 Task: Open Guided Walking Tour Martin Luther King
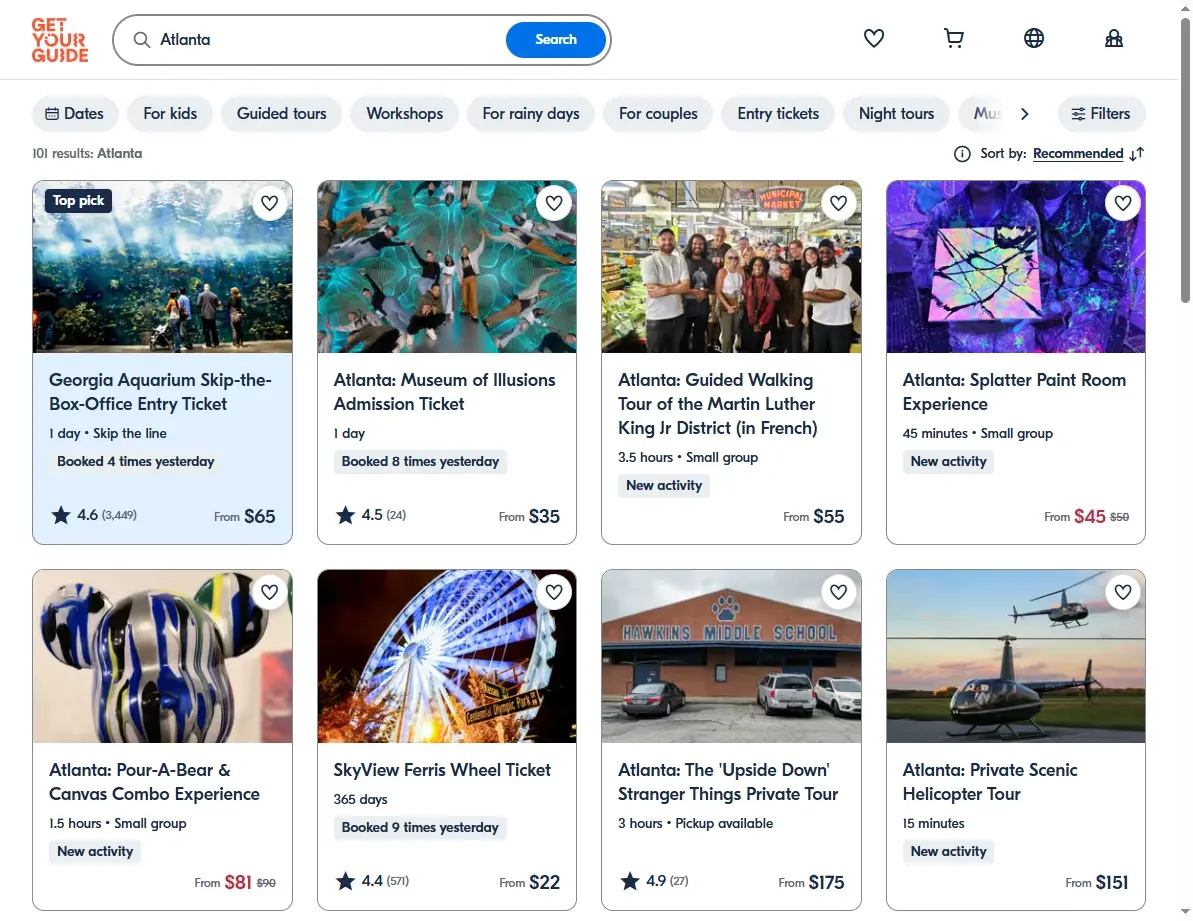(717, 404)
